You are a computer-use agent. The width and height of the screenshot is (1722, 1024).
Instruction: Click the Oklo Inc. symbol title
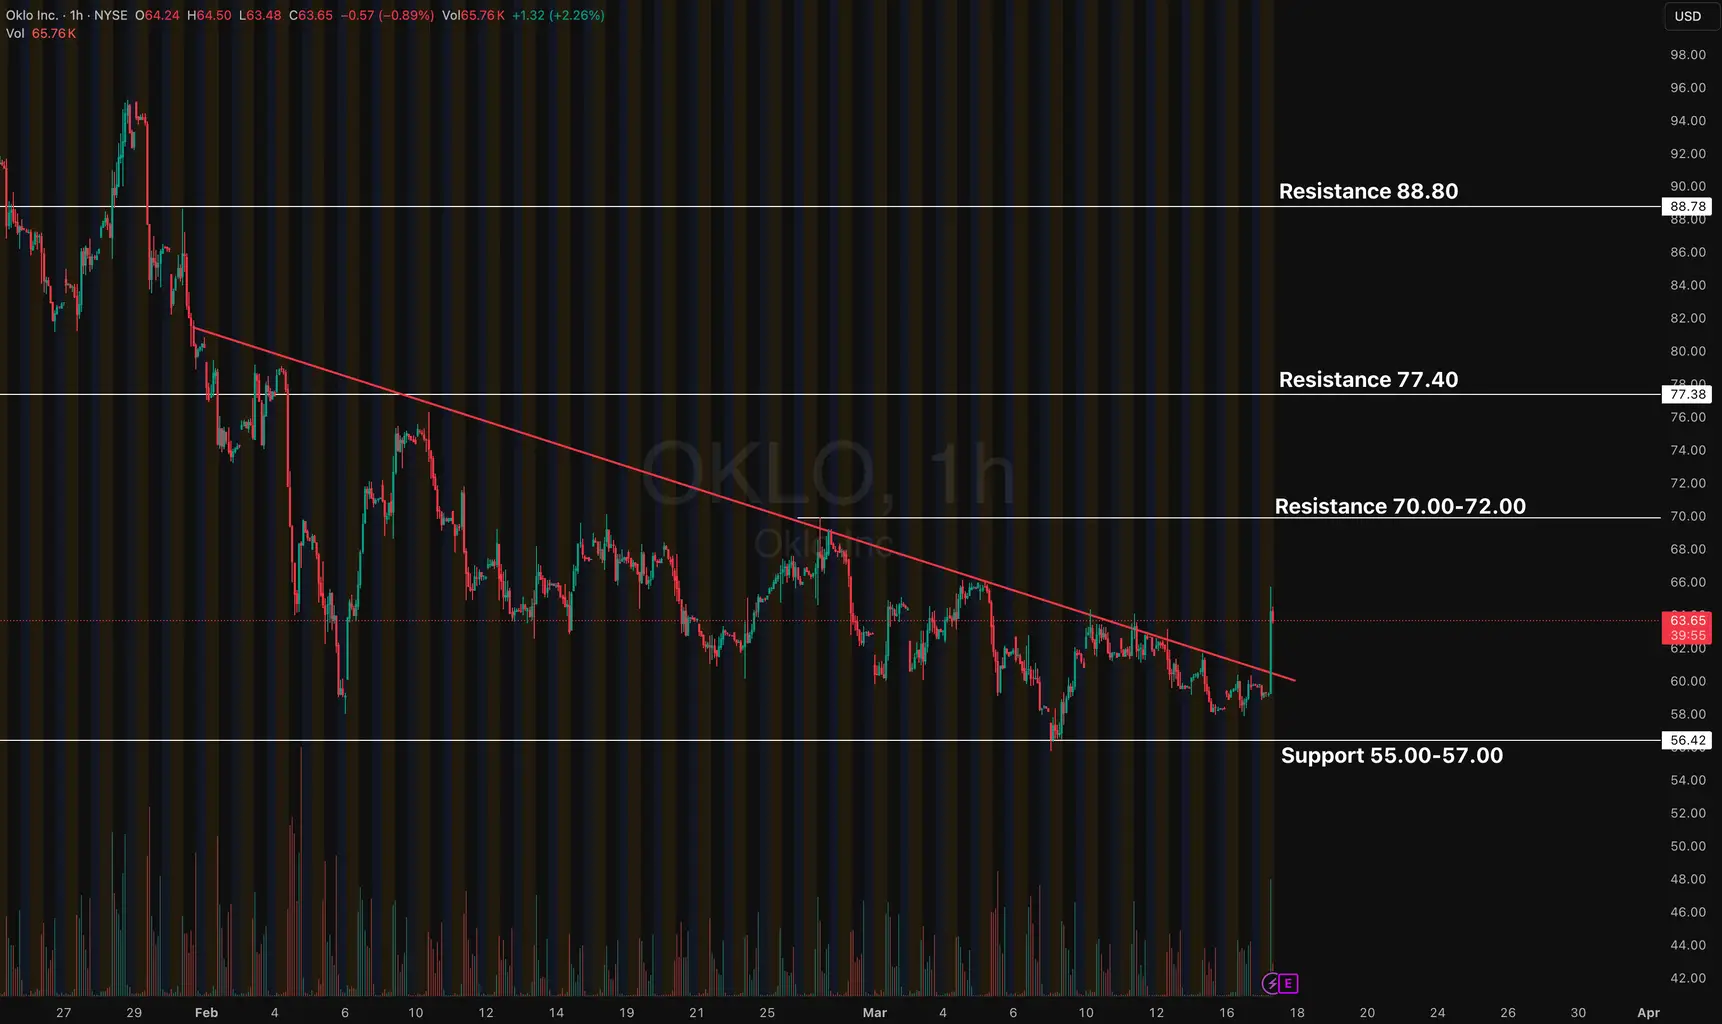coord(32,16)
